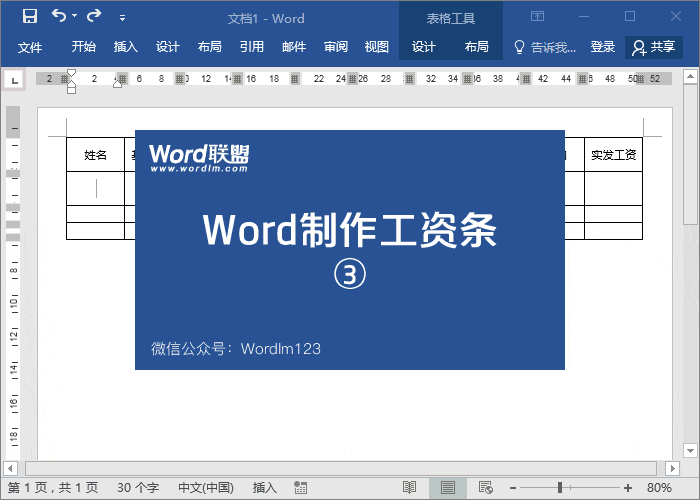Click the vertical scrollbar up arrow
Viewport: 700px width, 500px height.
tap(691, 77)
